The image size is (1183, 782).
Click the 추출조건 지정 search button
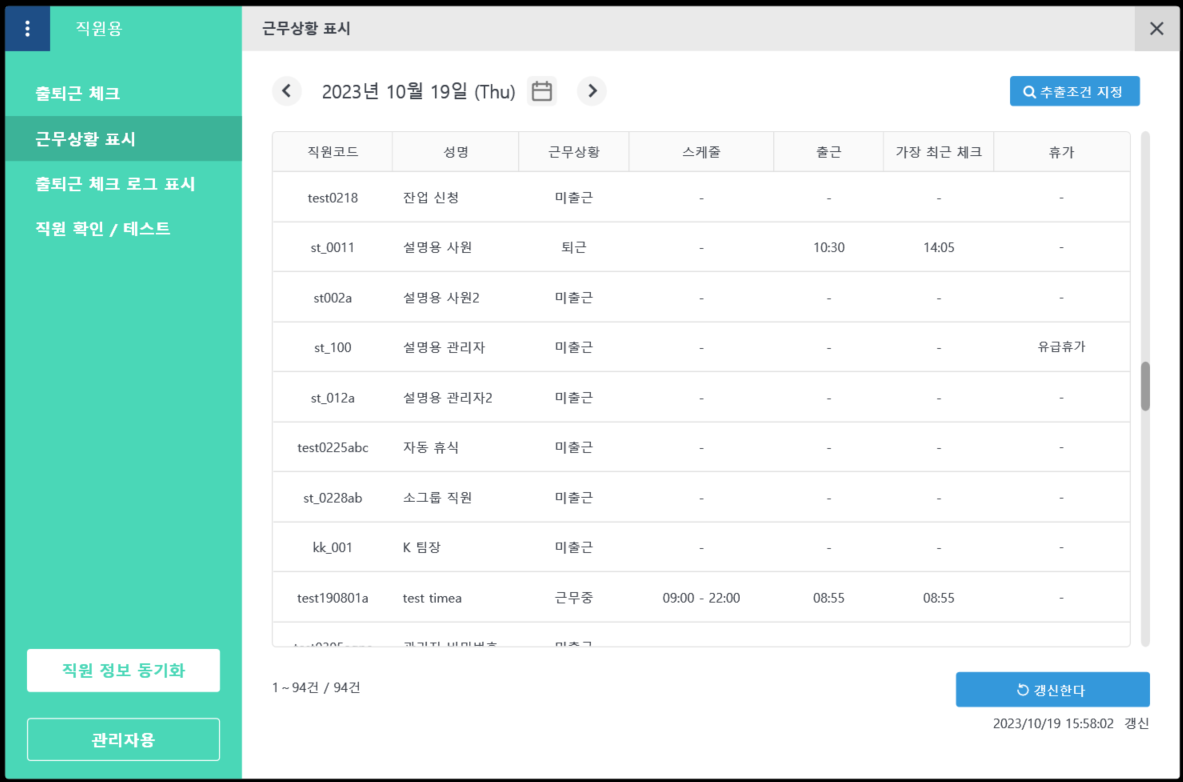(x=1074, y=91)
